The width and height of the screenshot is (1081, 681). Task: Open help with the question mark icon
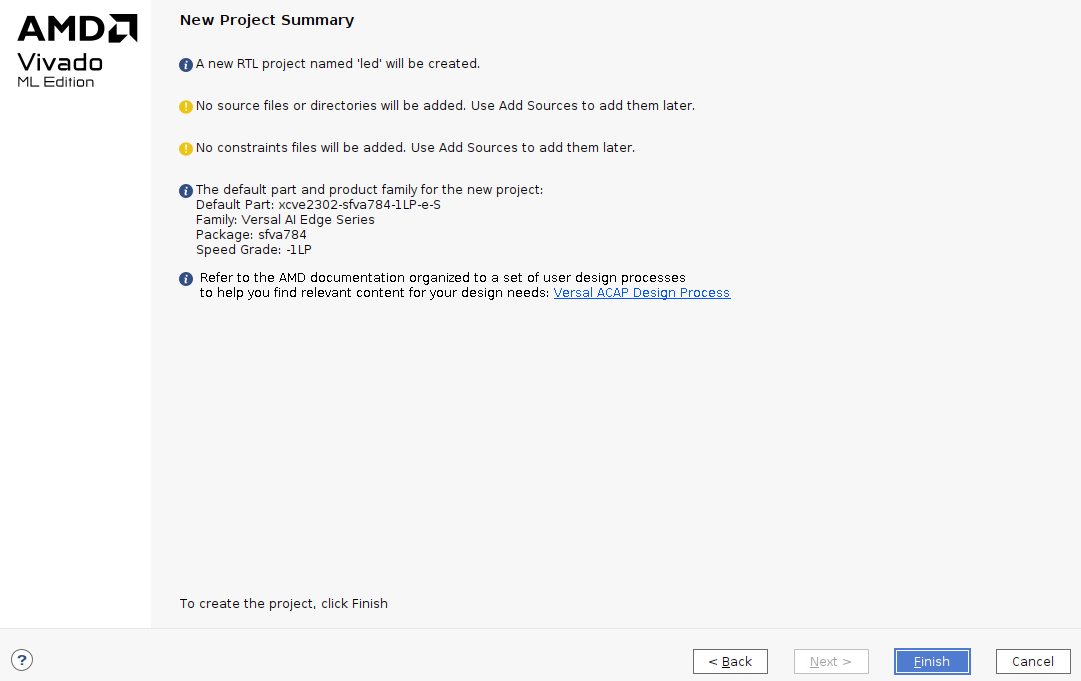click(x=22, y=660)
